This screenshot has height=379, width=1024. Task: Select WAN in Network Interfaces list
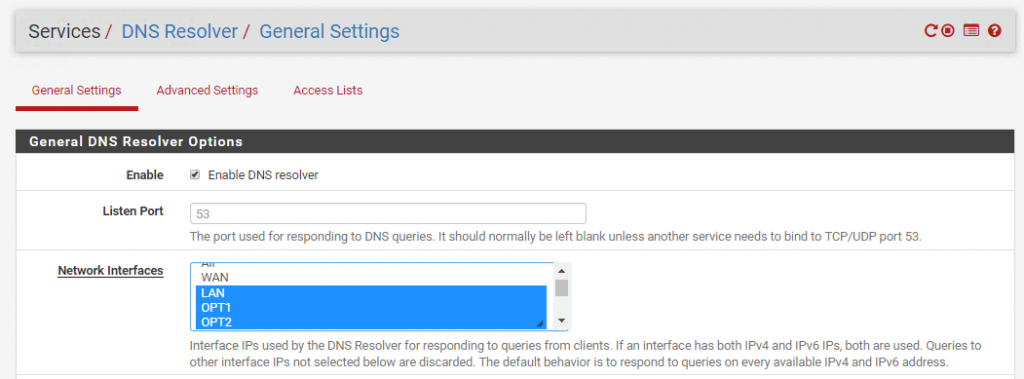(x=371, y=278)
